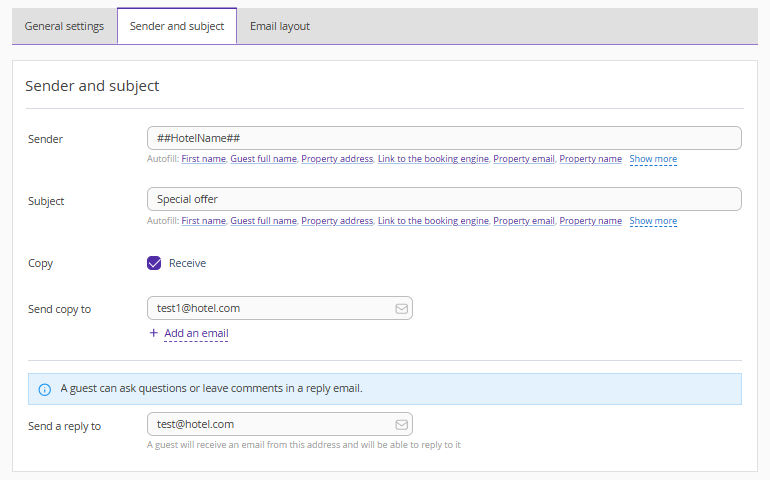The image size is (770, 480).
Task: Click into the Subject text field
Action: click(444, 199)
